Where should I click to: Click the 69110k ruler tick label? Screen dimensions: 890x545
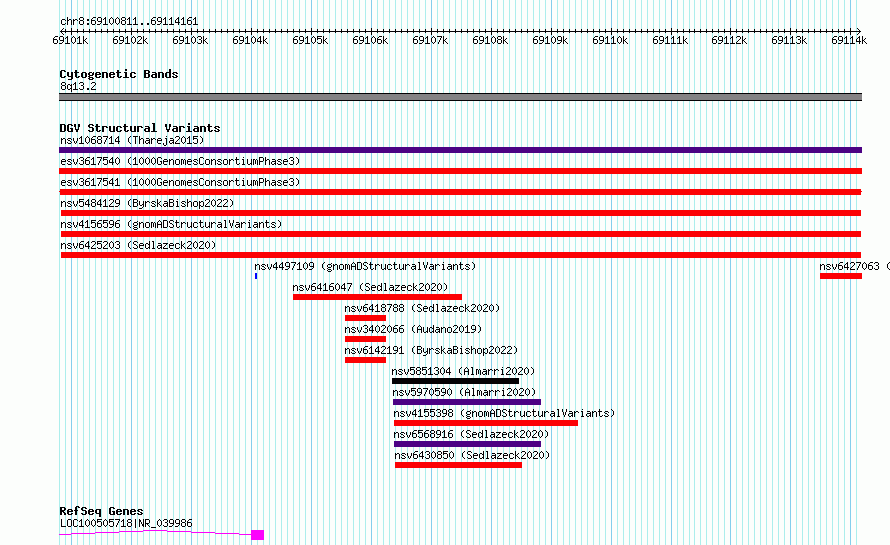click(610, 40)
